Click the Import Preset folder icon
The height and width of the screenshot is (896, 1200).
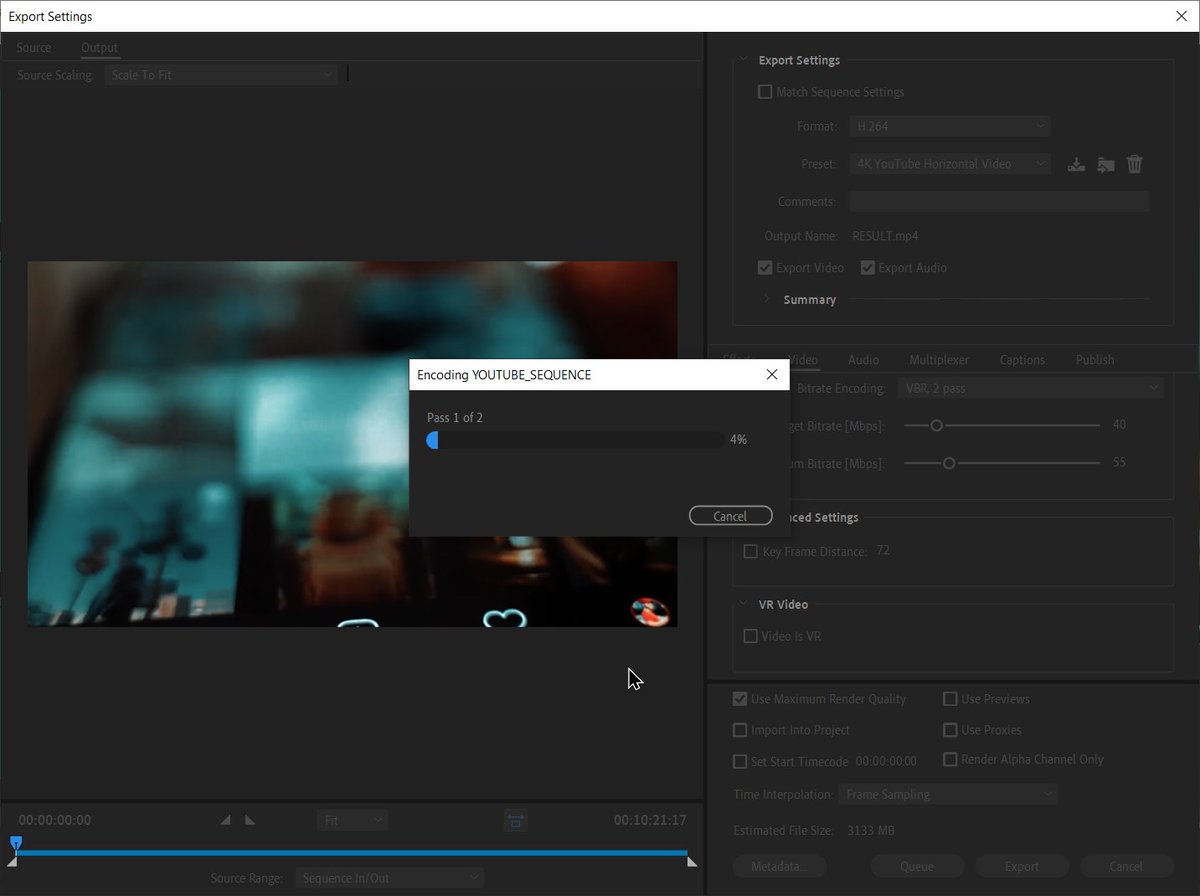(x=1105, y=164)
